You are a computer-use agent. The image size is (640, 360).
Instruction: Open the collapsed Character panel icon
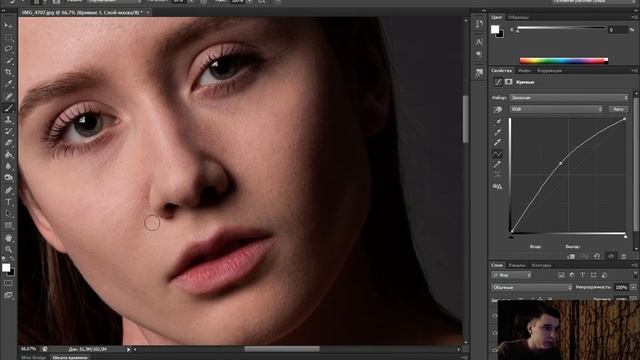479,42
